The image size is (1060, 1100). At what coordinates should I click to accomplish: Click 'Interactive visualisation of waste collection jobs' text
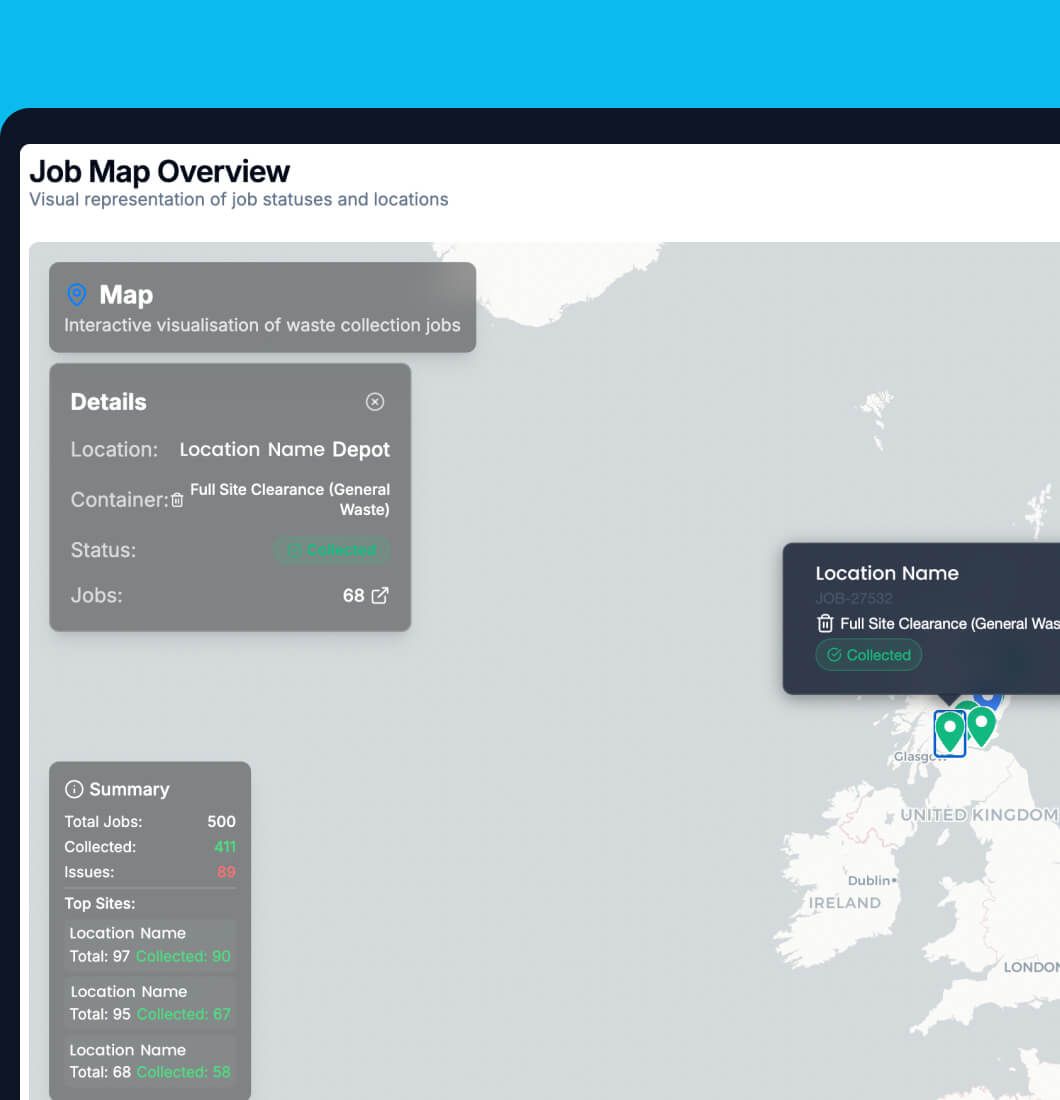[x=262, y=326]
